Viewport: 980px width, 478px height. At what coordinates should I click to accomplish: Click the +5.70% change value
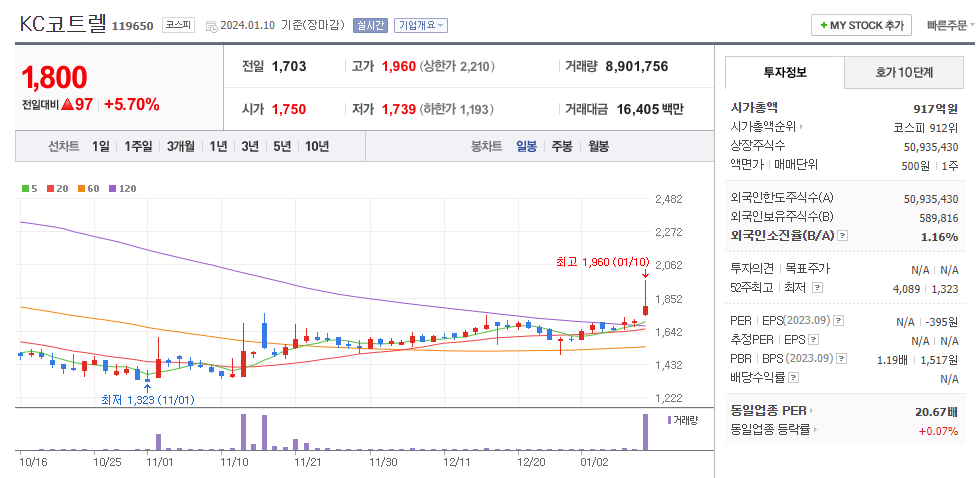(132, 104)
